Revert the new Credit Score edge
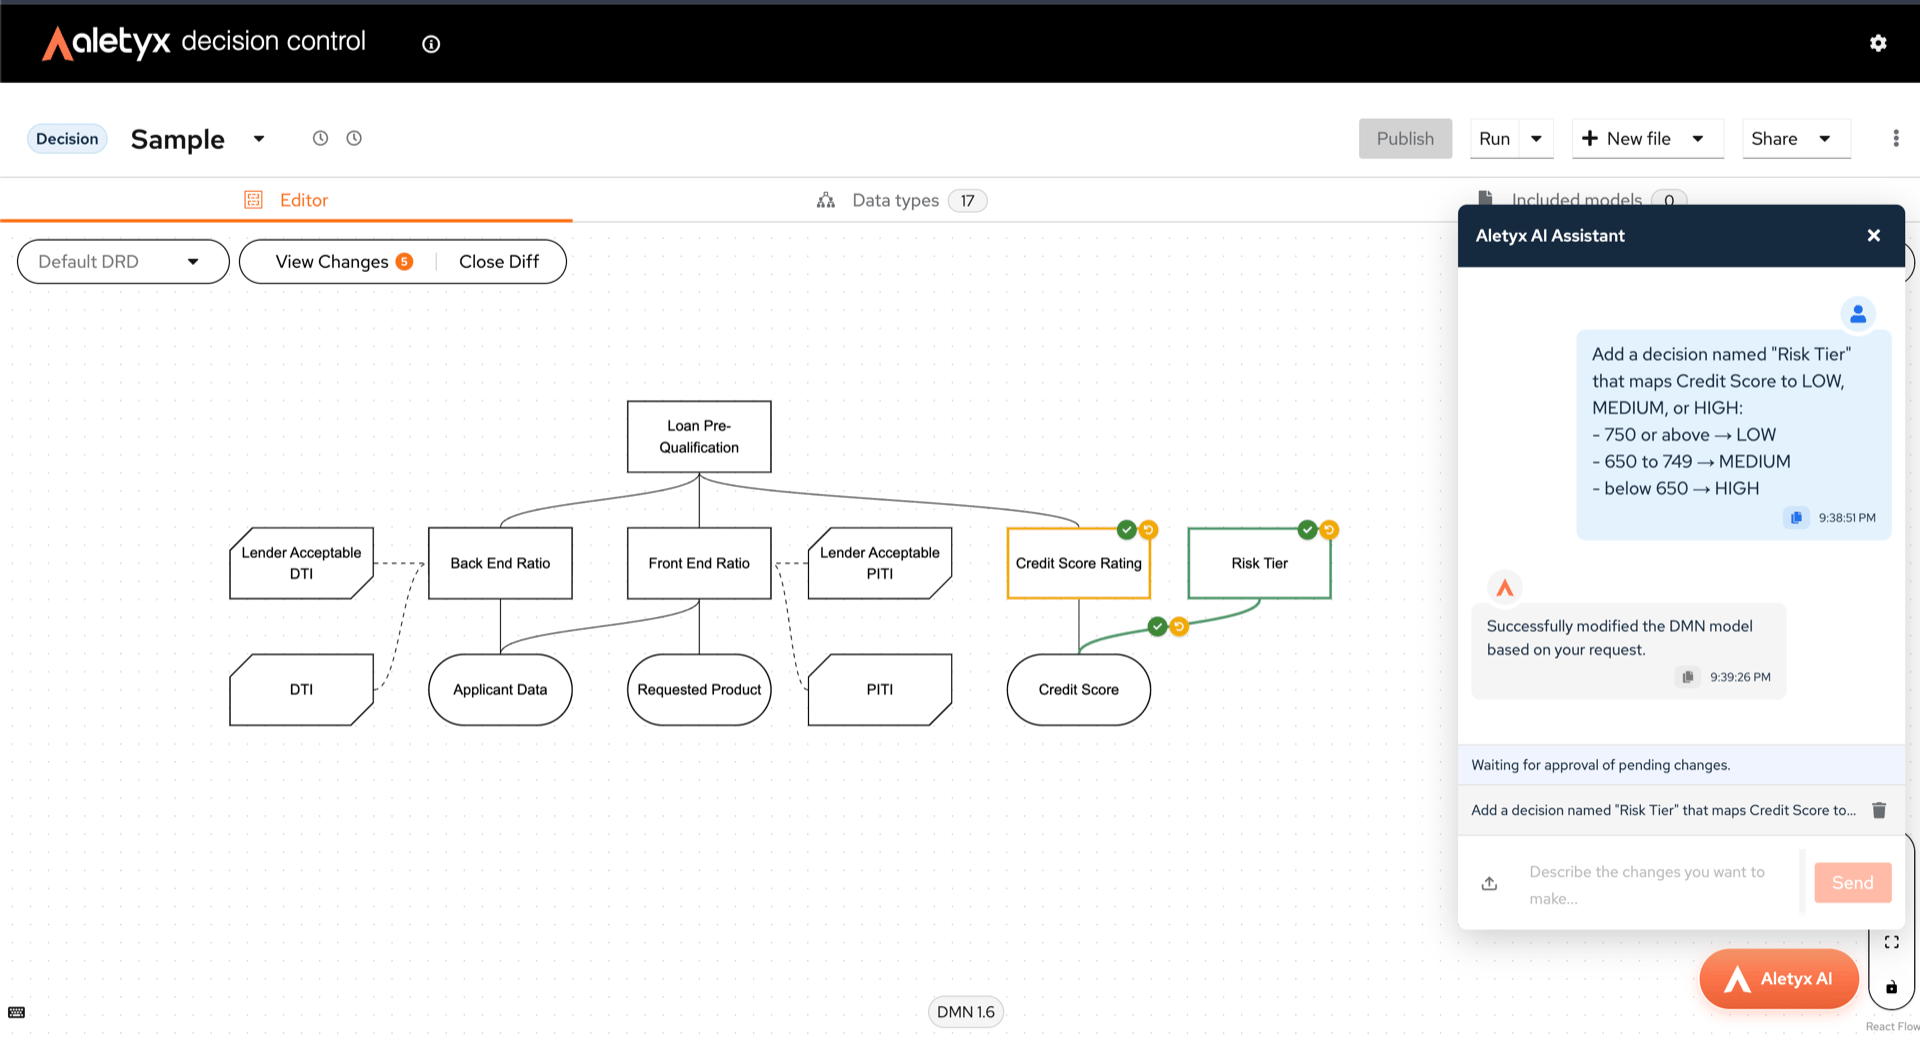Screen dimensions: 1920x1037 (1179, 626)
